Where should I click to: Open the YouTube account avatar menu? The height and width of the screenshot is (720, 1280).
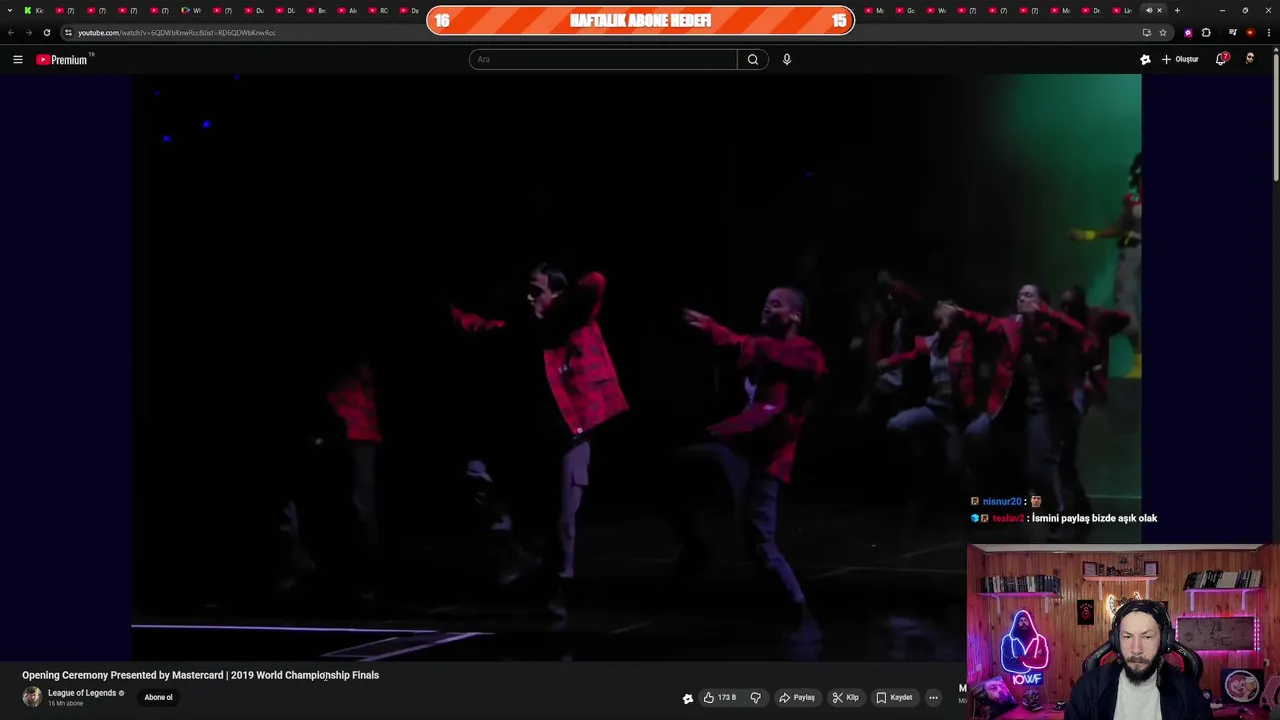[x=1249, y=59]
